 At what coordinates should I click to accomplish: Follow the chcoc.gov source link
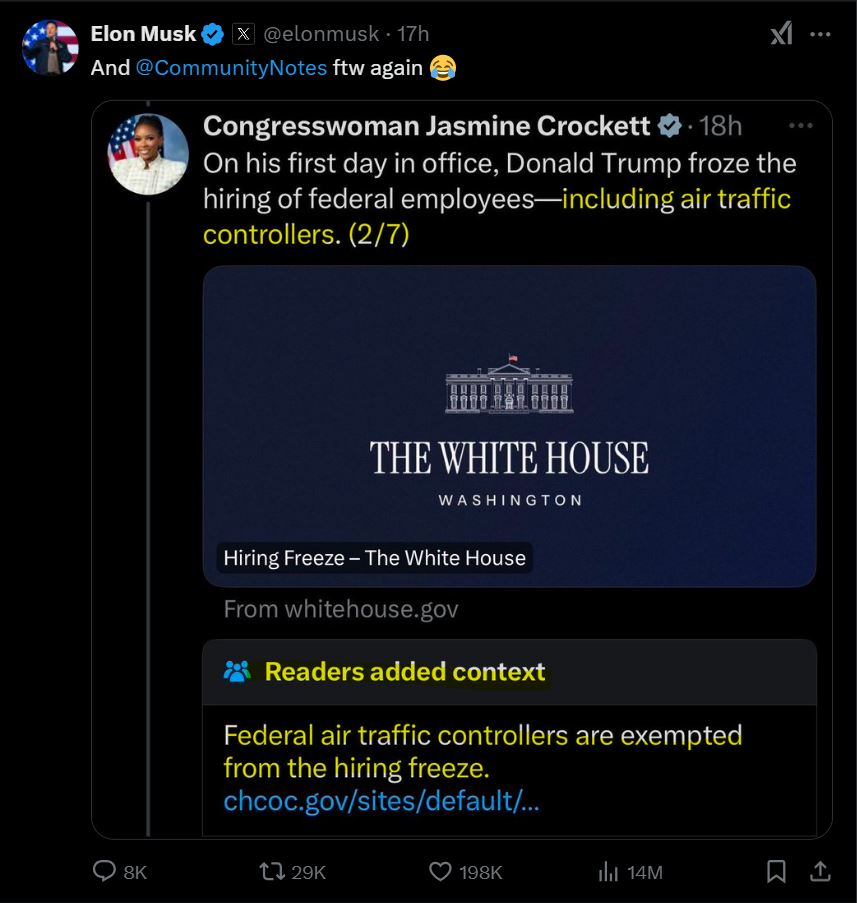pyautogui.click(x=381, y=801)
